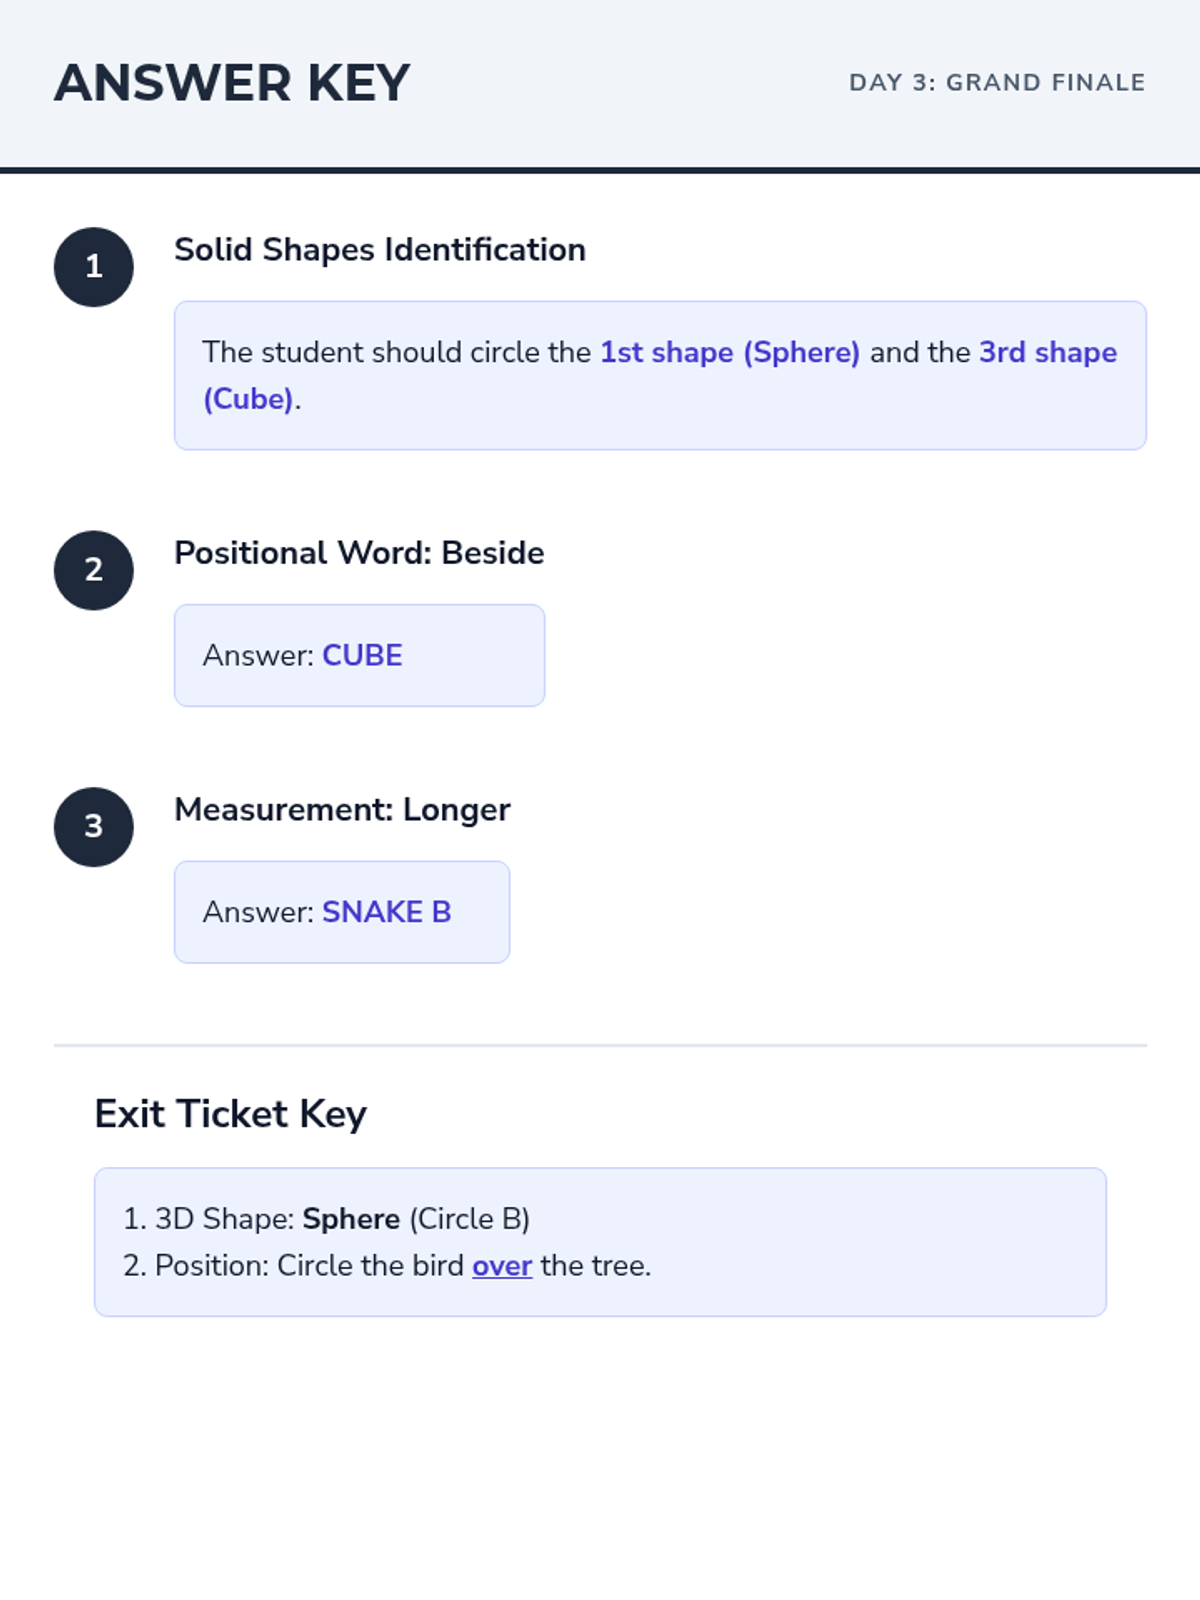Click "Position: Circle the bird" in the exit ticket
Screen dimensions: 1200x1600
click(310, 1266)
